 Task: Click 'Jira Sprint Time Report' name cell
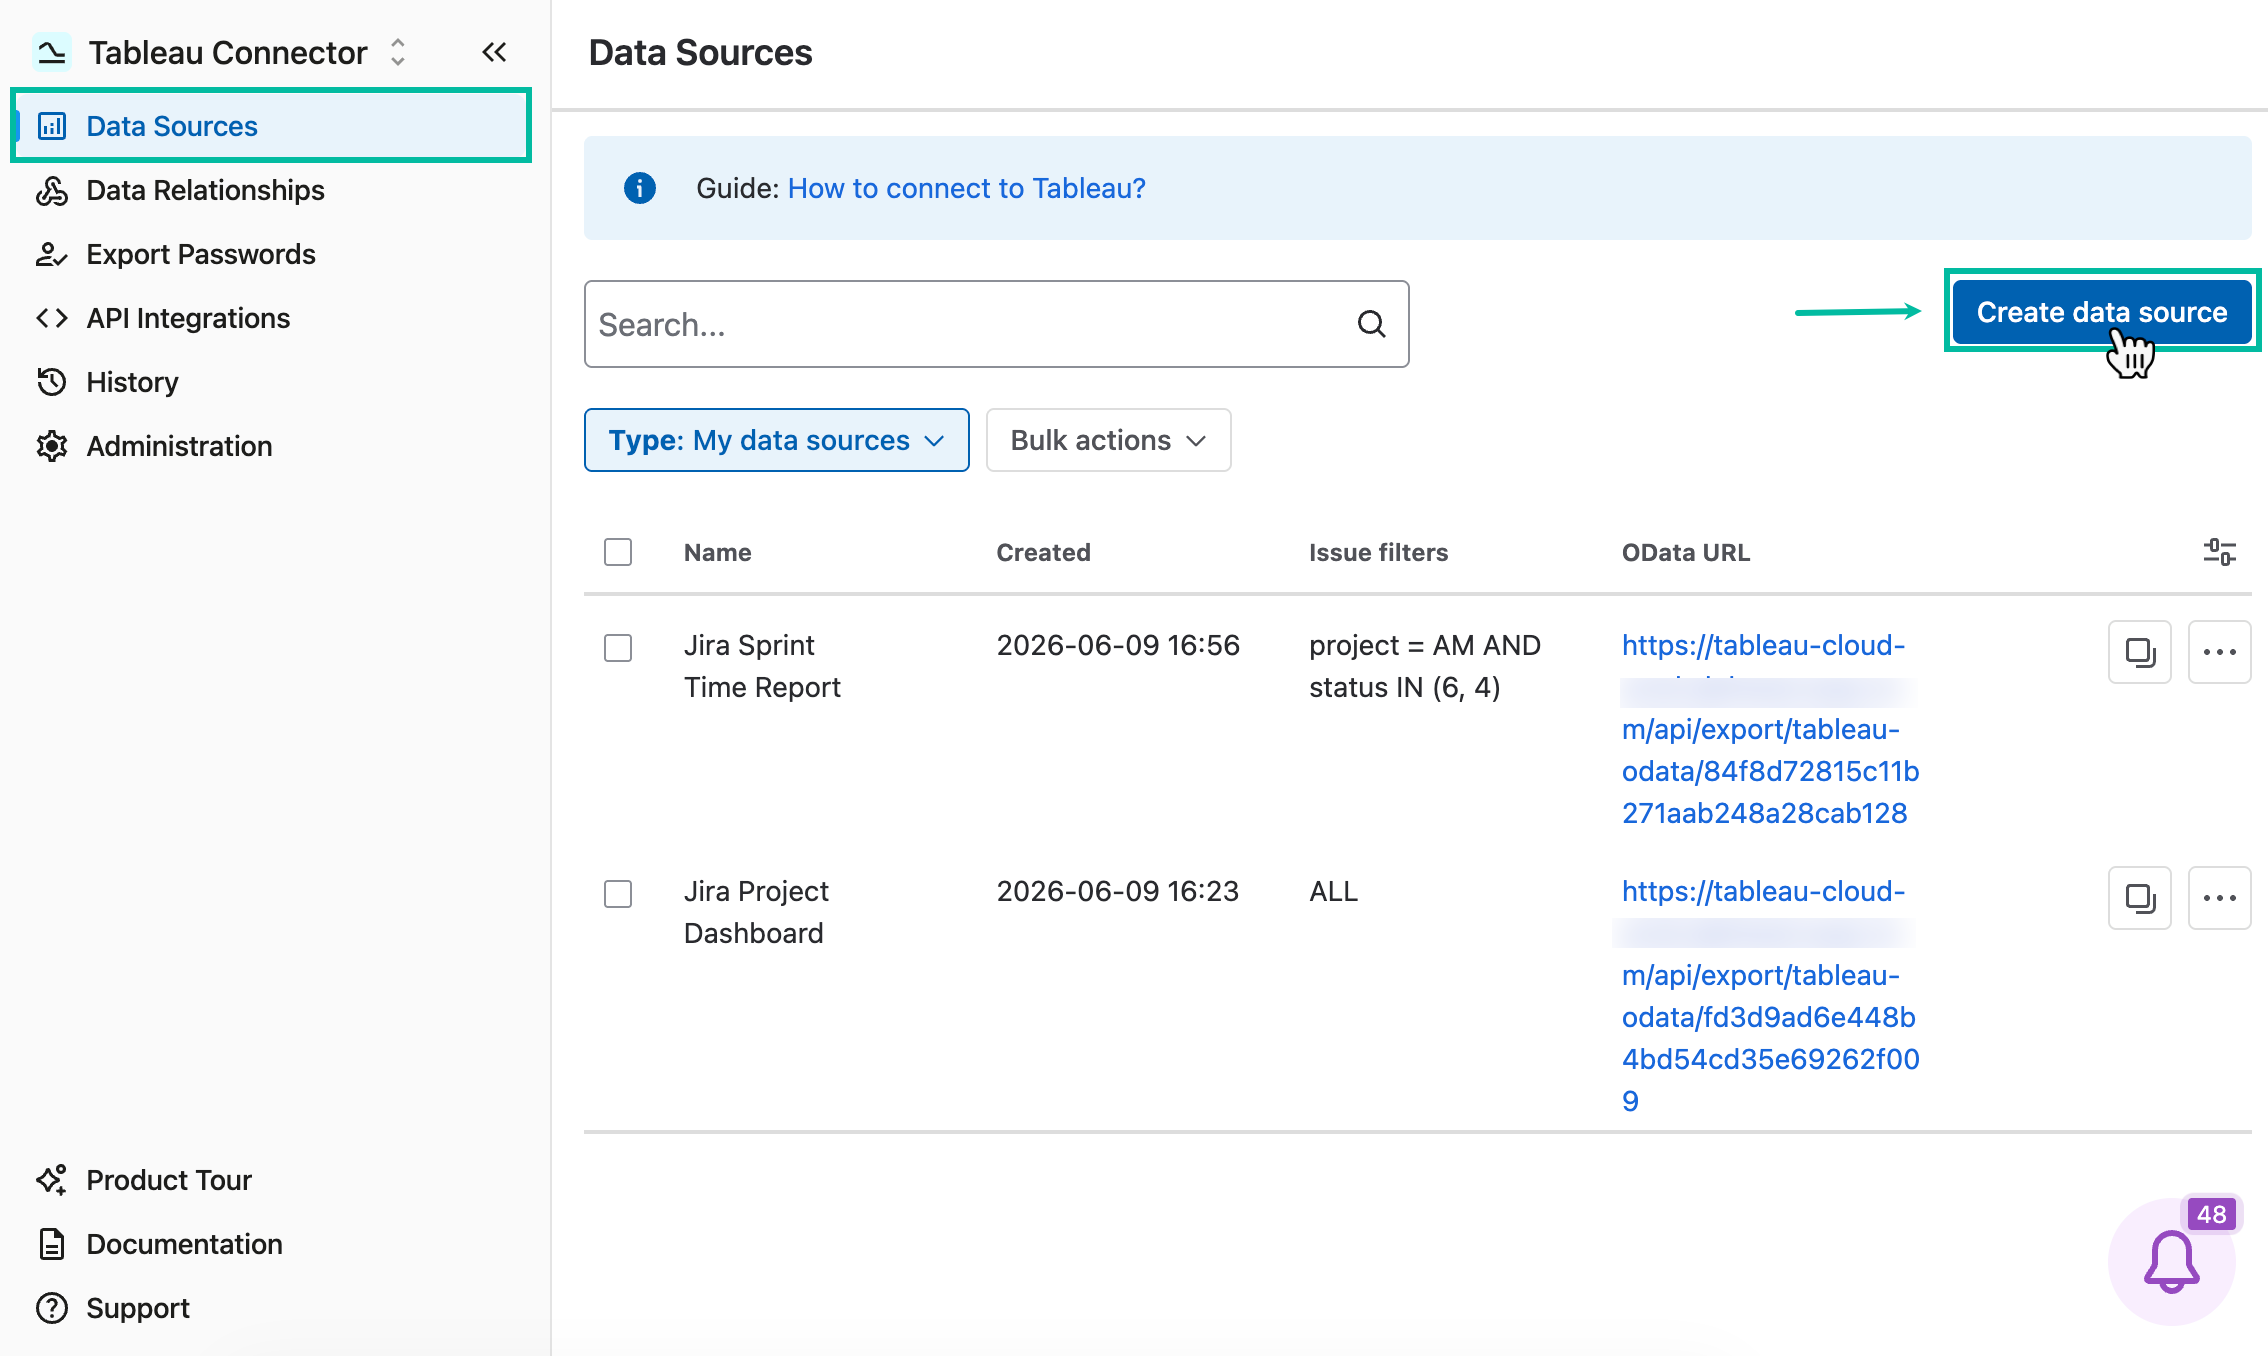(762, 666)
